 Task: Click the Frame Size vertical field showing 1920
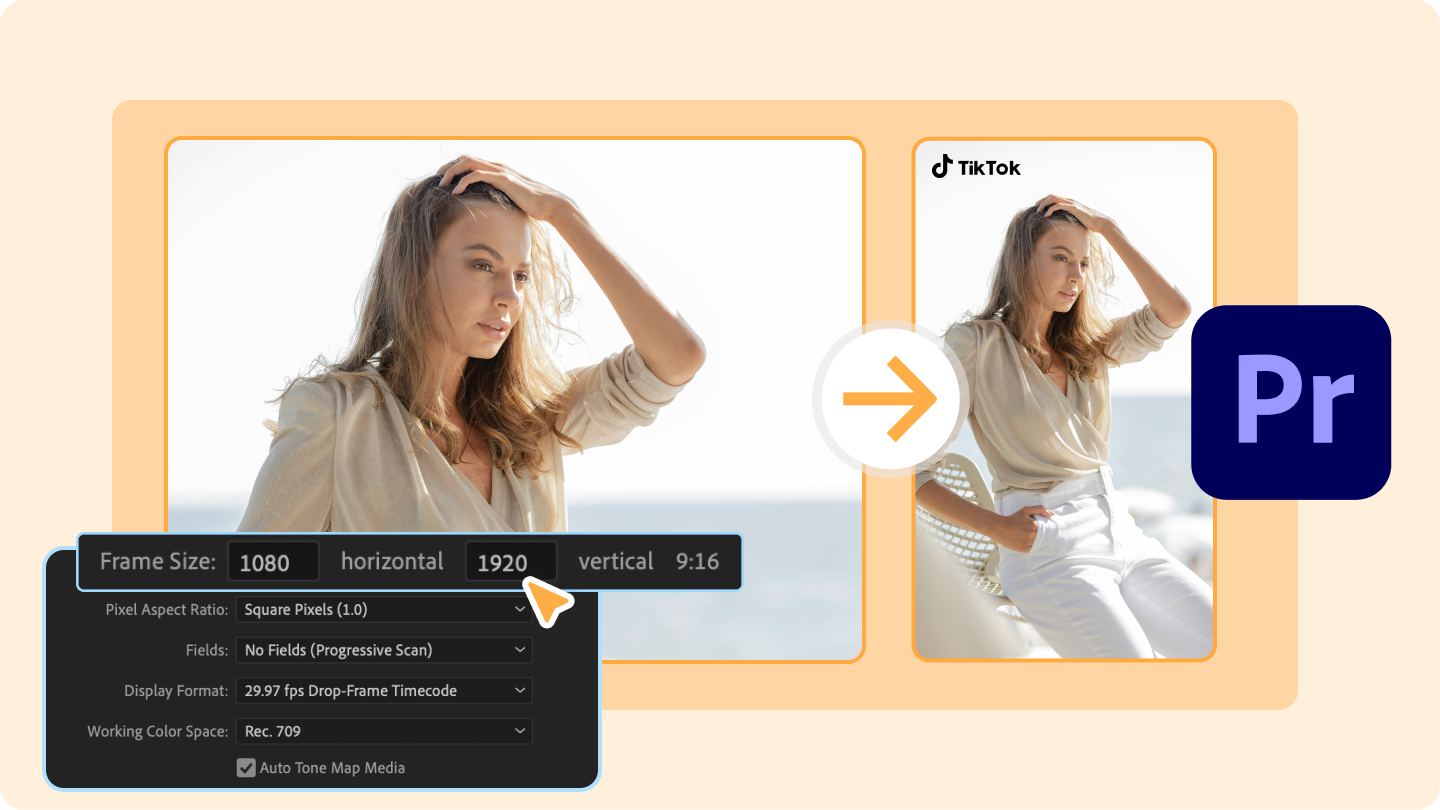[511, 562]
